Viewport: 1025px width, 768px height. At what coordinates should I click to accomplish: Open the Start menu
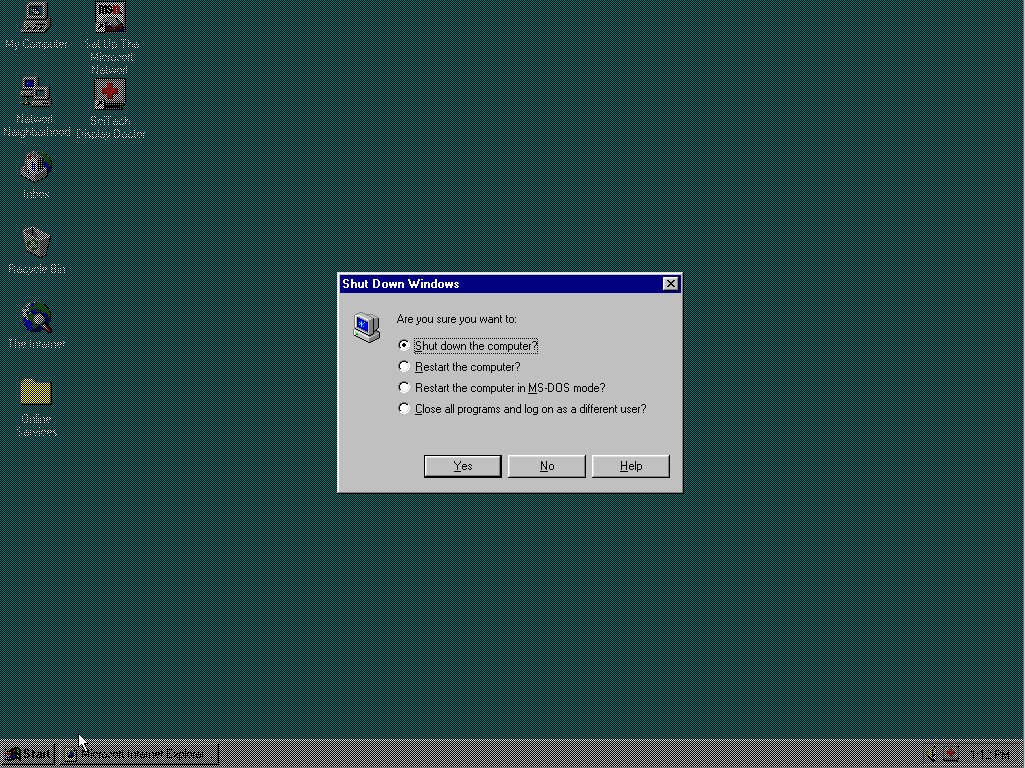point(25,755)
